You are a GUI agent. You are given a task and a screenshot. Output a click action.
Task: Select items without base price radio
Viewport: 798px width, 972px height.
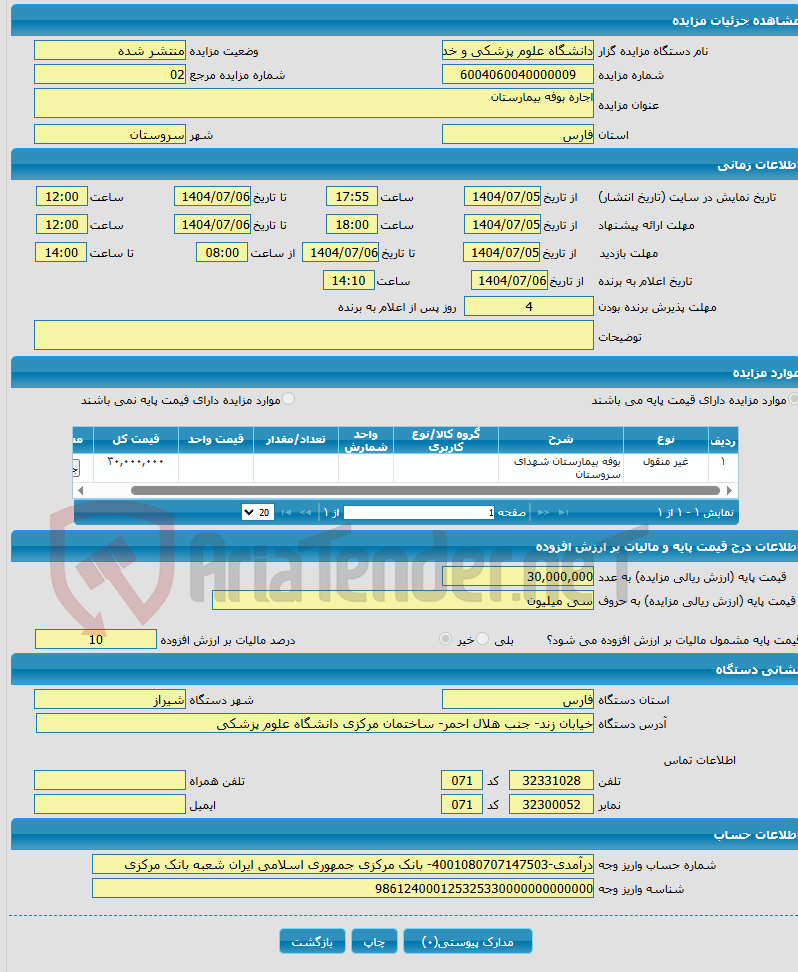coord(288,399)
